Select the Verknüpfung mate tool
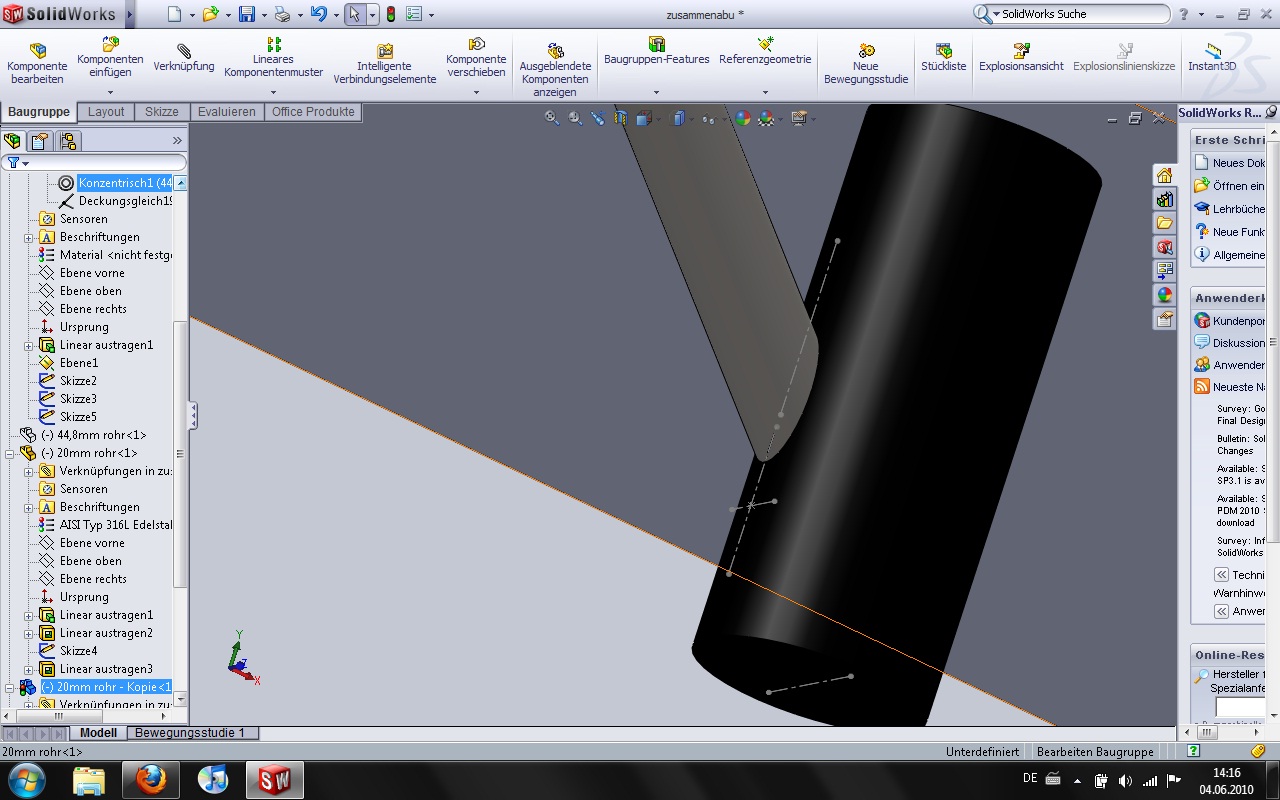1280x800 pixels. pyautogui.click(x=184, y=57)
